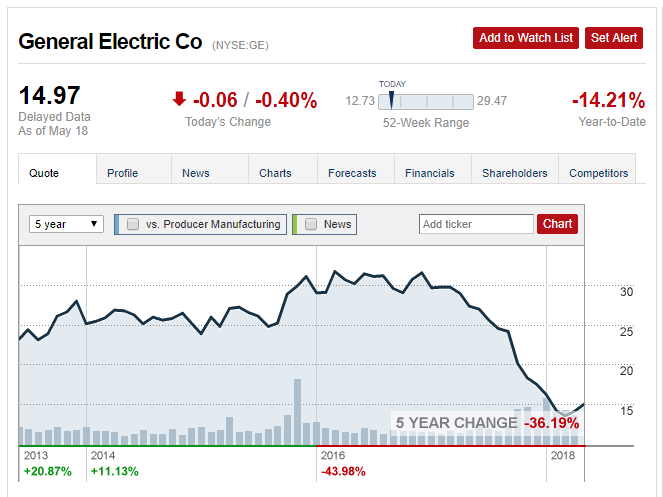
Task: Click Add to Watch List button
Action: point(526,38)
